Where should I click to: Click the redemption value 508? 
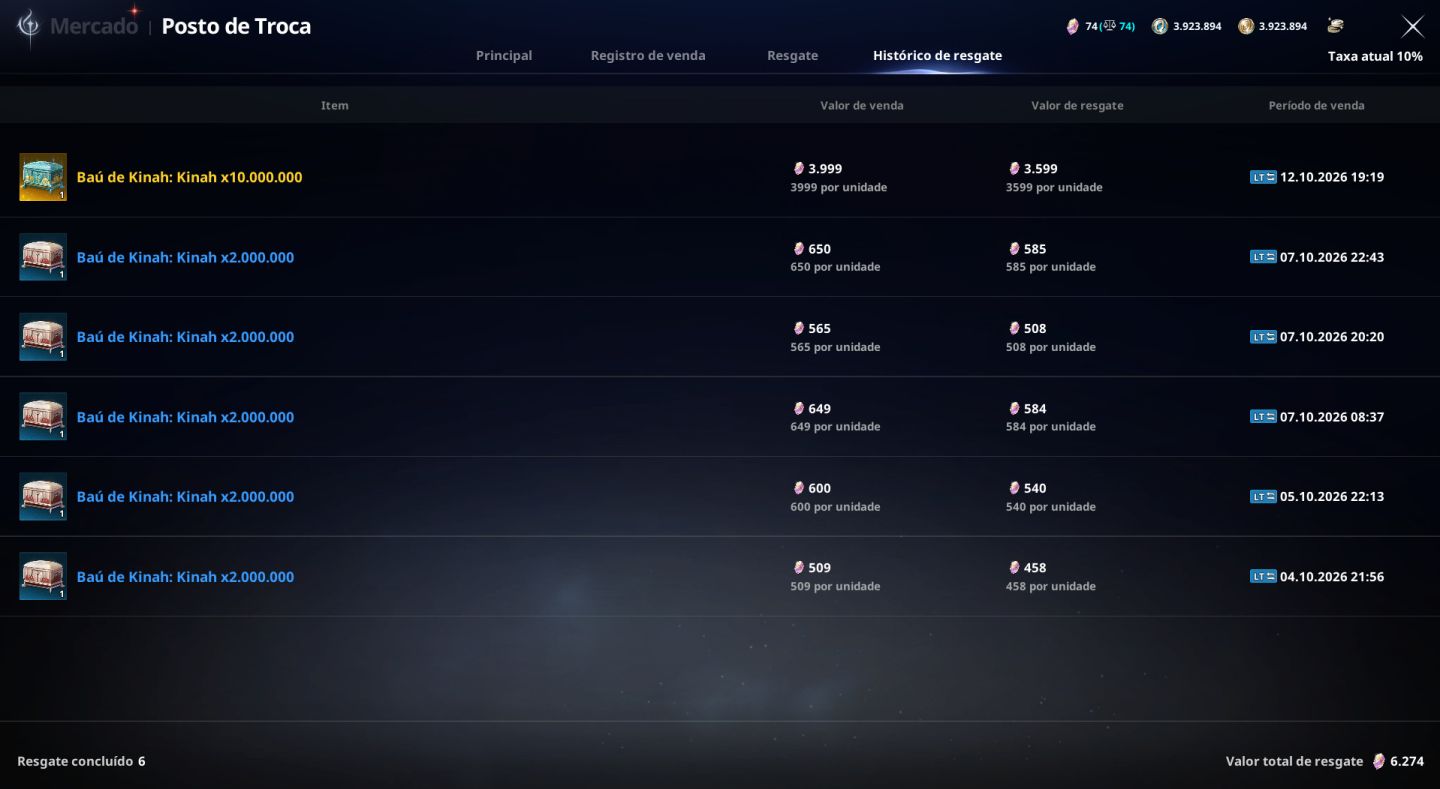(x=1035, y=328)
